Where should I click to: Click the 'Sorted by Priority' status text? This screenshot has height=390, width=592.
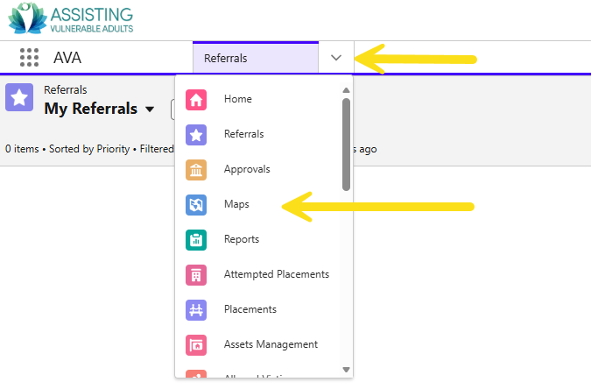[89, 149]
